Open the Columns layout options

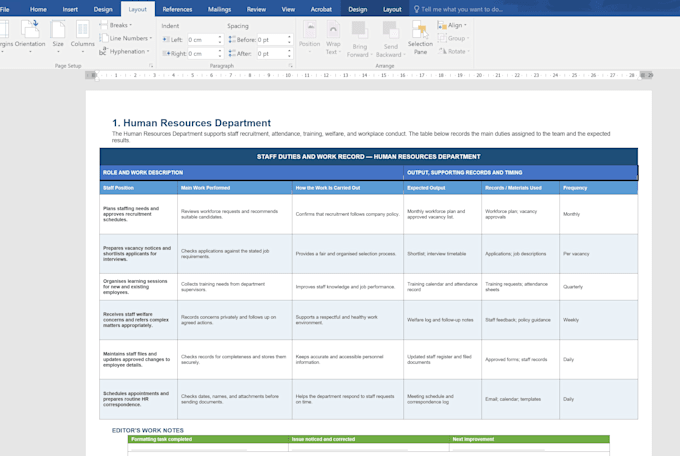point(82,37)
